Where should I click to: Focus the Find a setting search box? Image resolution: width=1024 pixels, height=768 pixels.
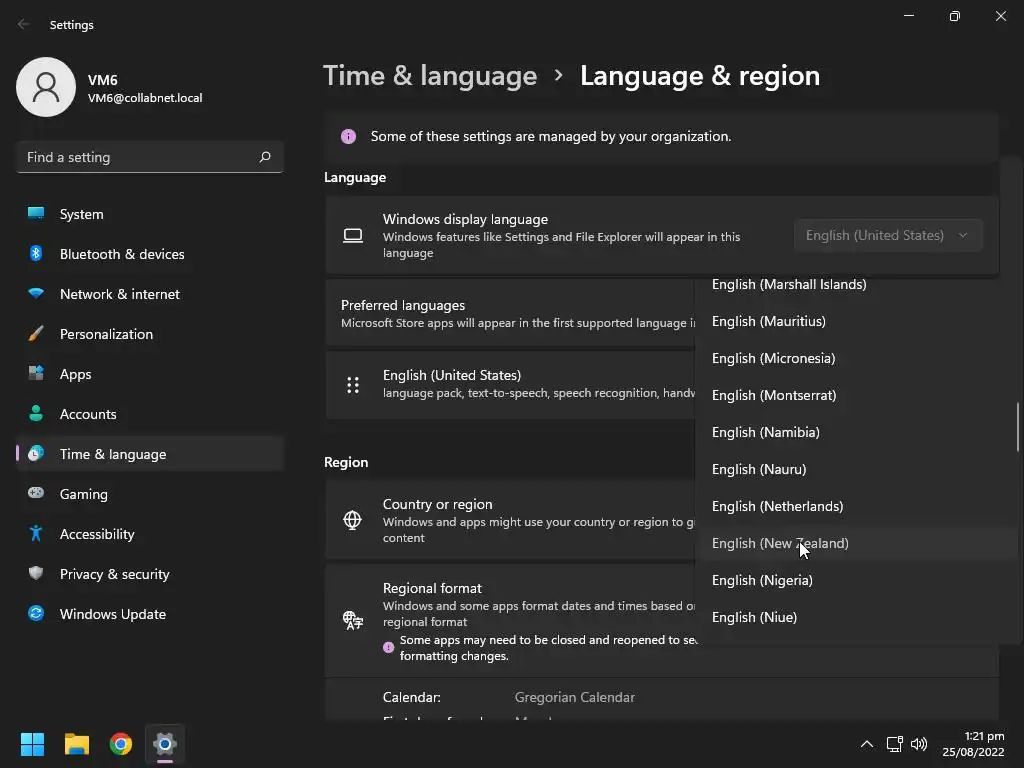(150, 157)
